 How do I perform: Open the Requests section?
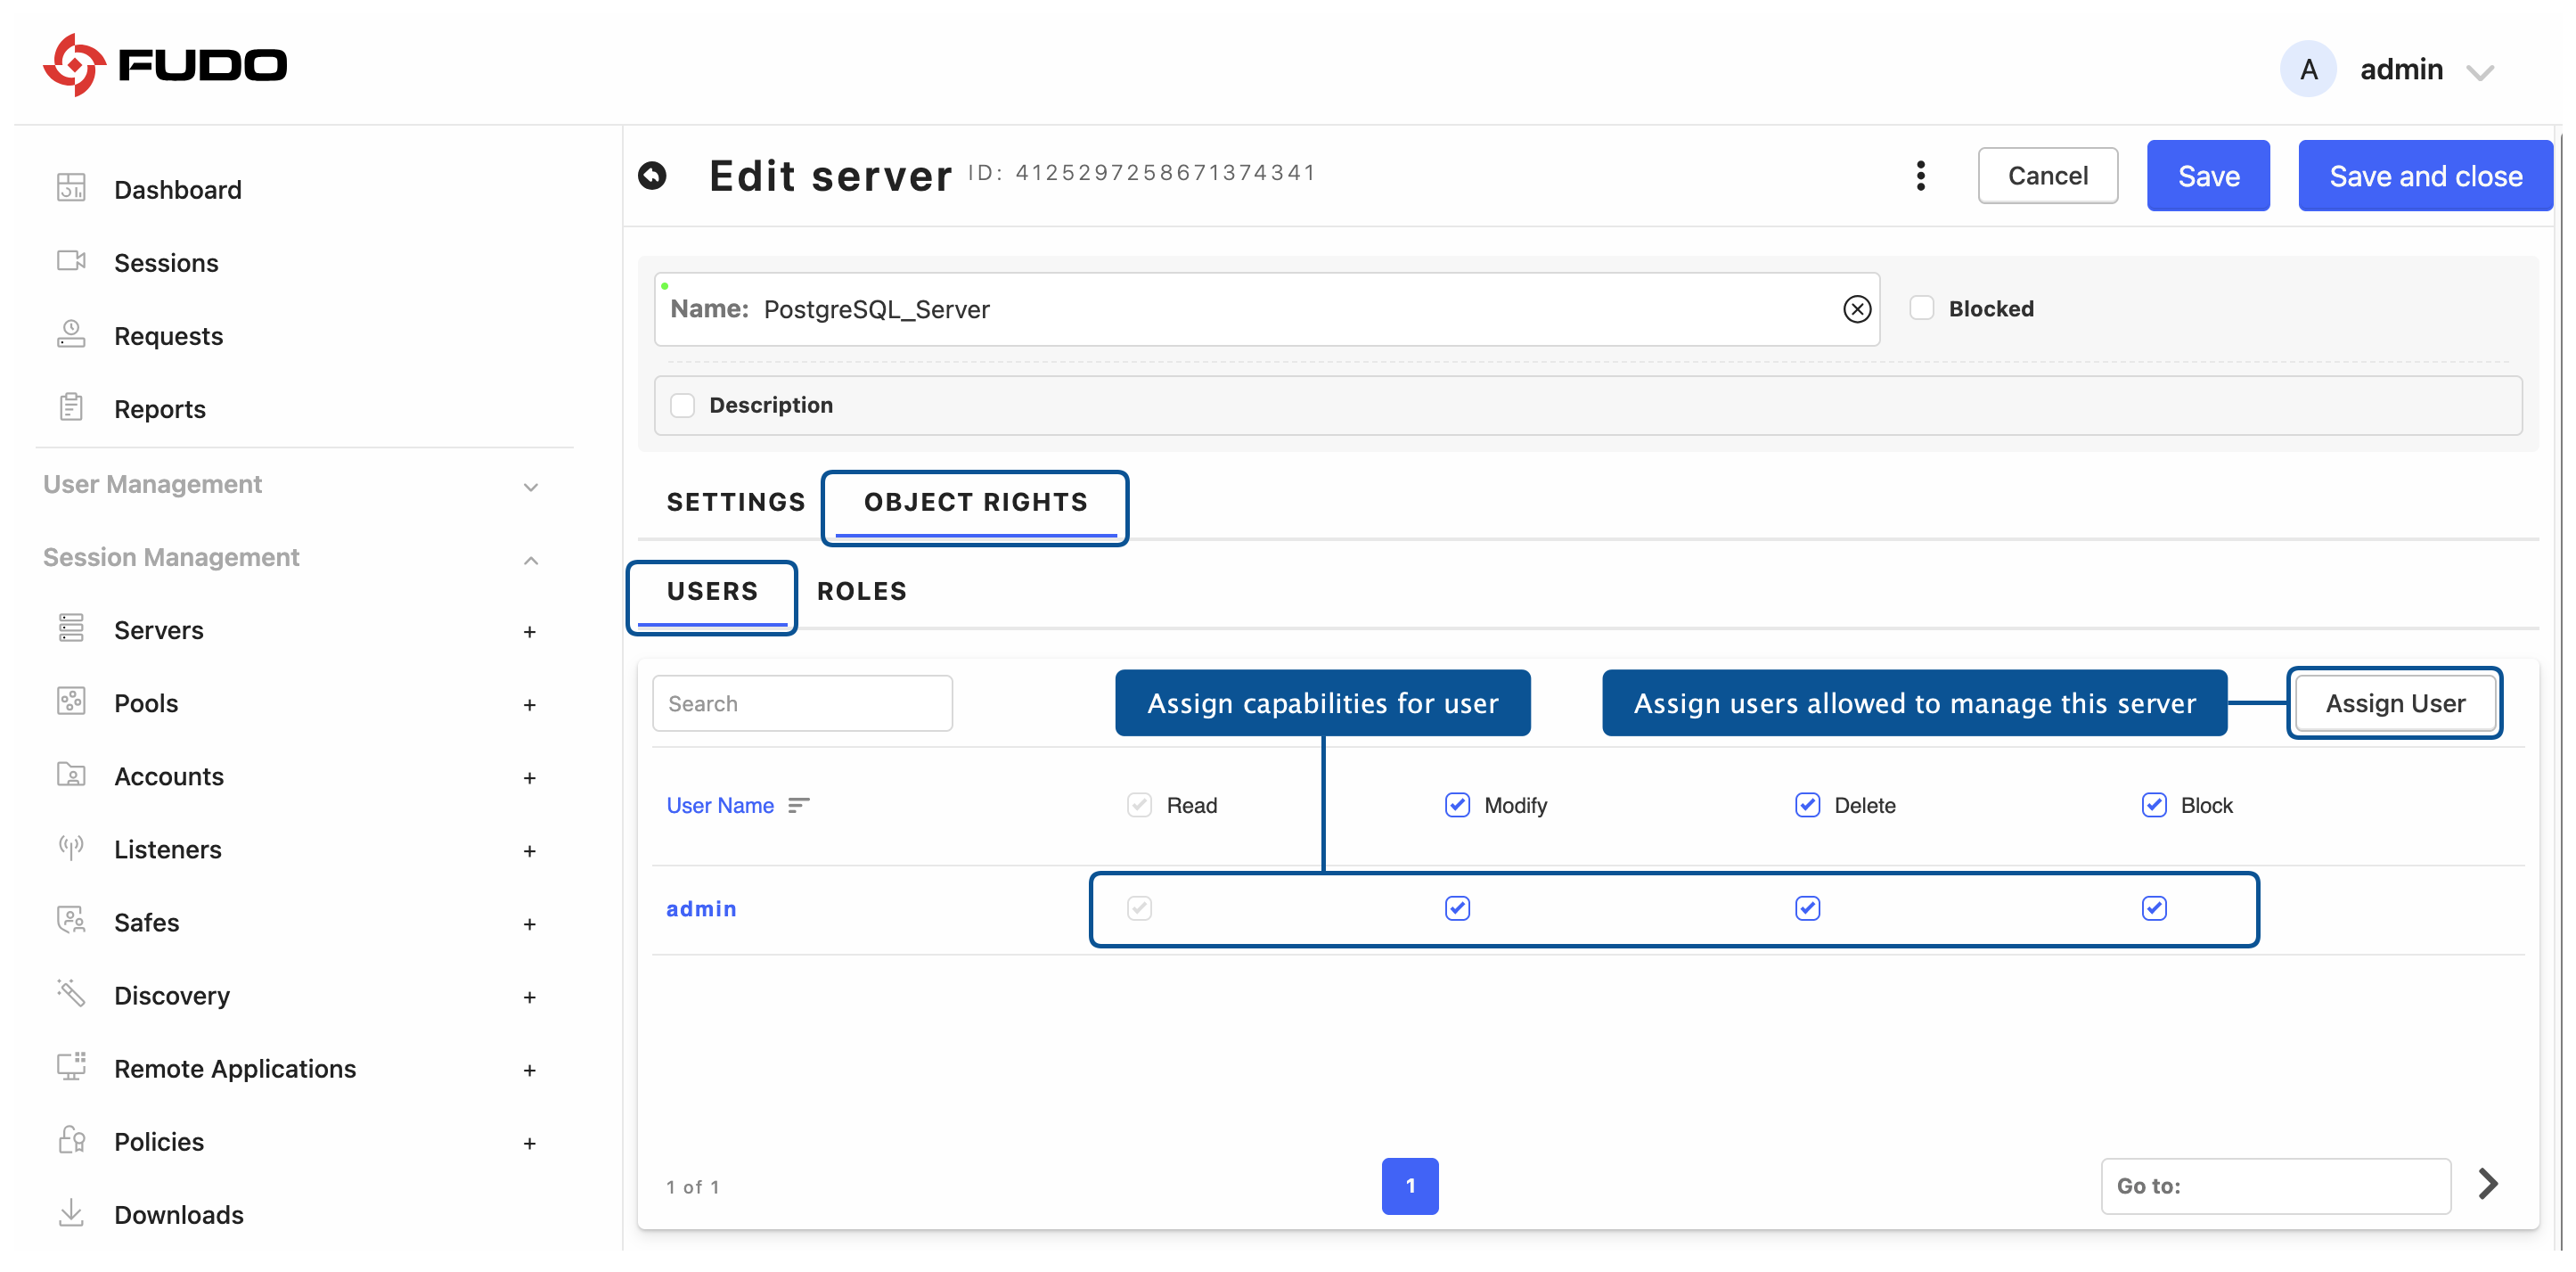tap(168, 336)
